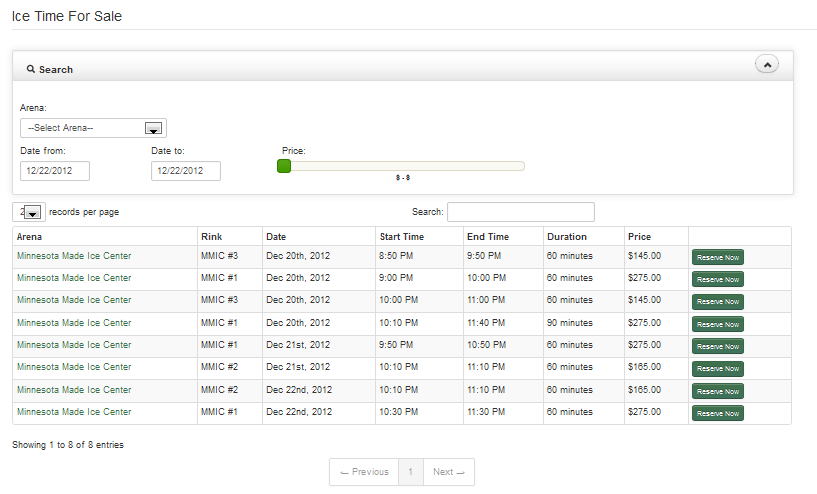Focus the table Search text box
The height and width of the screenshot is (494, 817).
pos(521,212)
